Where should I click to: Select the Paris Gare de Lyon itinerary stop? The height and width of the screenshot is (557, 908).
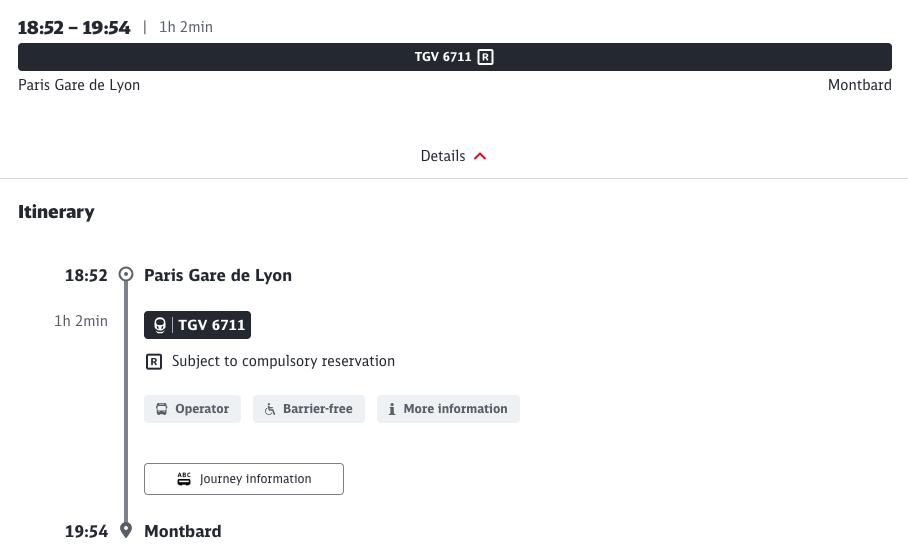click(218, 275)
